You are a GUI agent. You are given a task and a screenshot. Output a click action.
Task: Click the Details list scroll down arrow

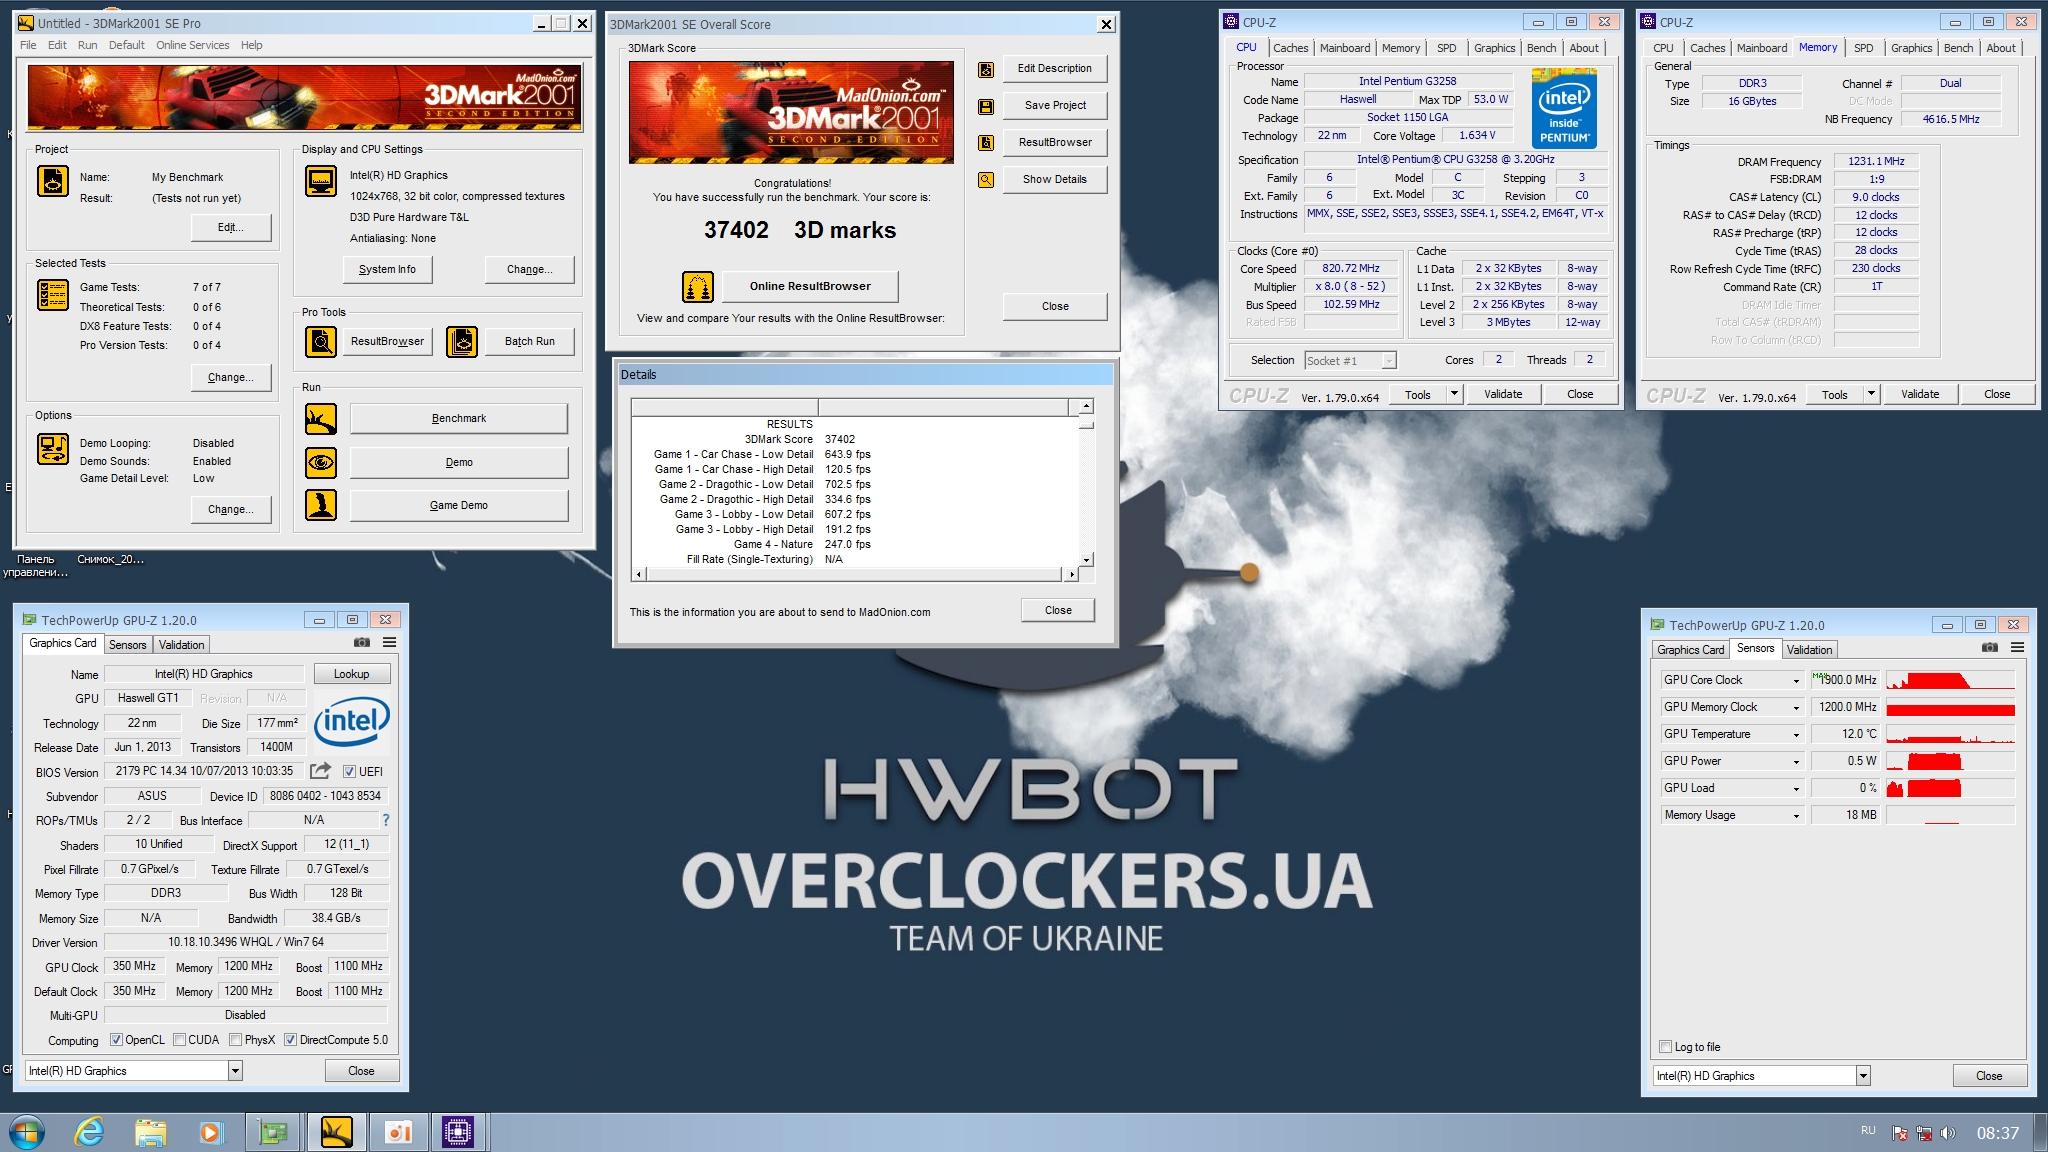tap(1087, 560)
